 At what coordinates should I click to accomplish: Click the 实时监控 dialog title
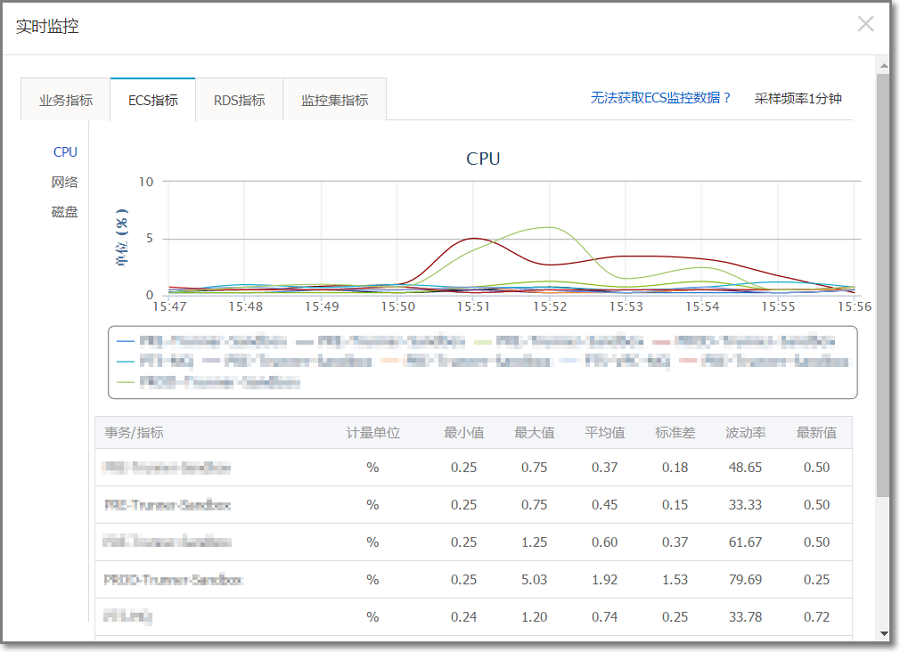tap(47, 26)
